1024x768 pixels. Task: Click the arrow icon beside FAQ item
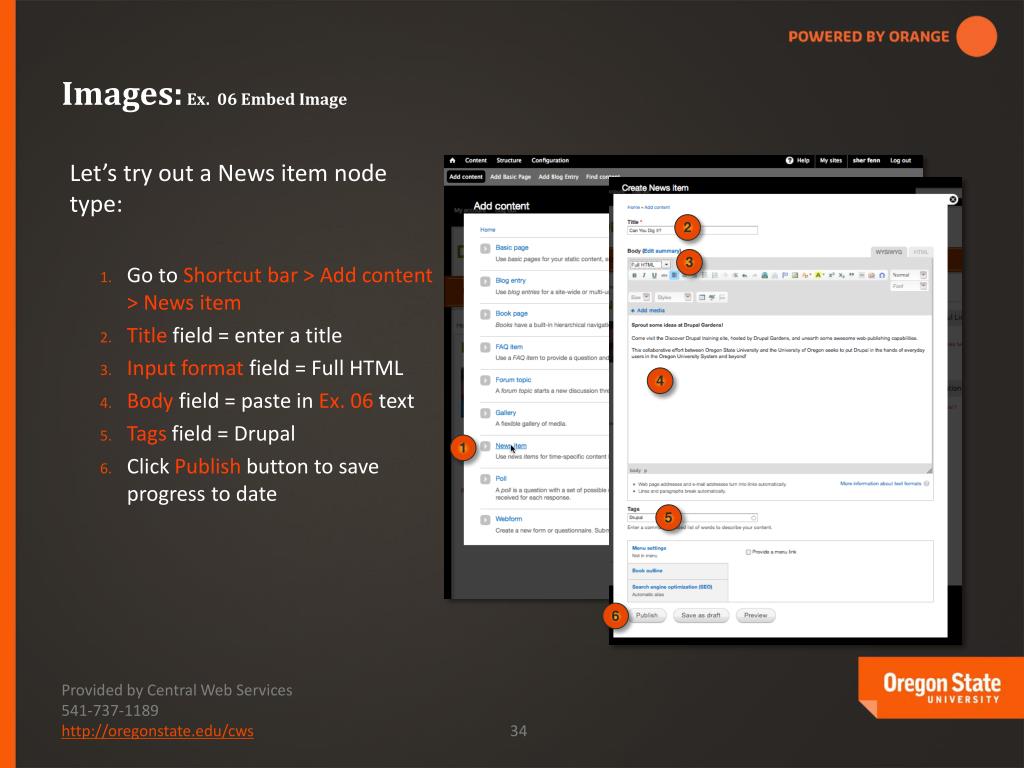point(485,347)
